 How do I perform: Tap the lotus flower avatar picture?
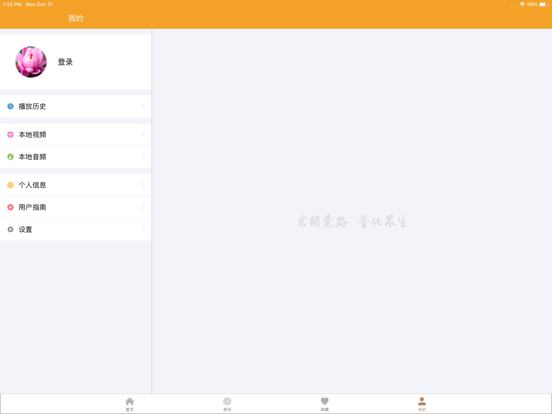(x=31, y=62)
